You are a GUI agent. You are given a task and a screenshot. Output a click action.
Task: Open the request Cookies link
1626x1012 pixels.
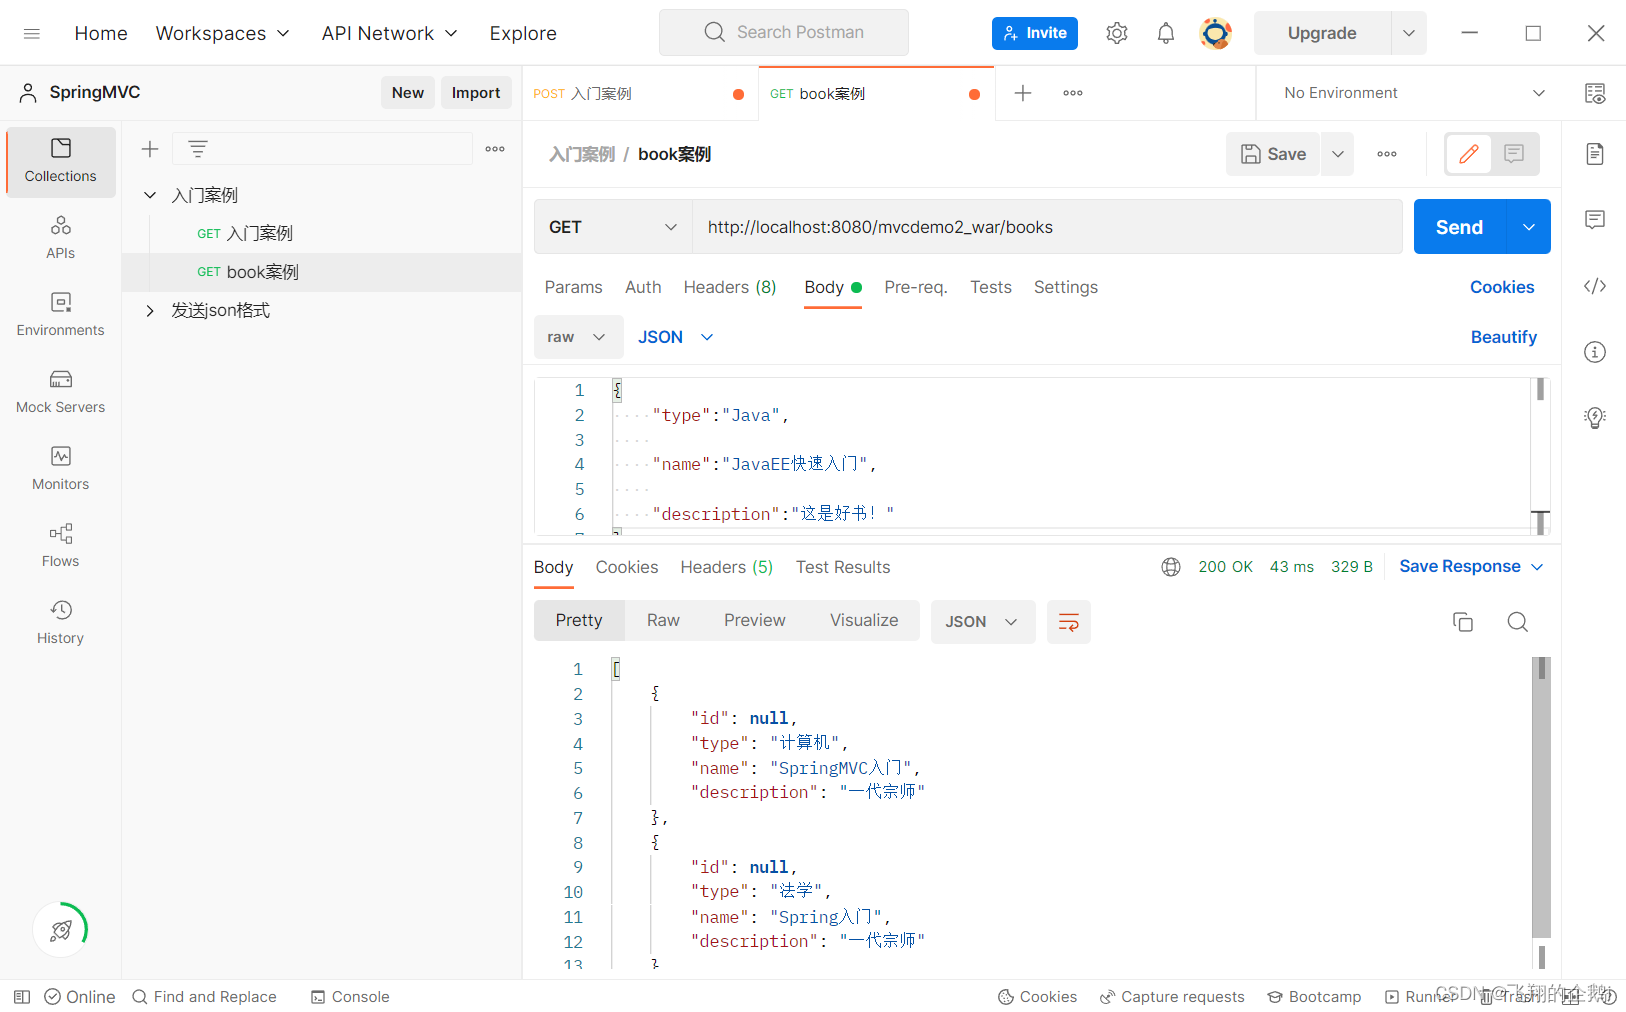pos(1502,287)
